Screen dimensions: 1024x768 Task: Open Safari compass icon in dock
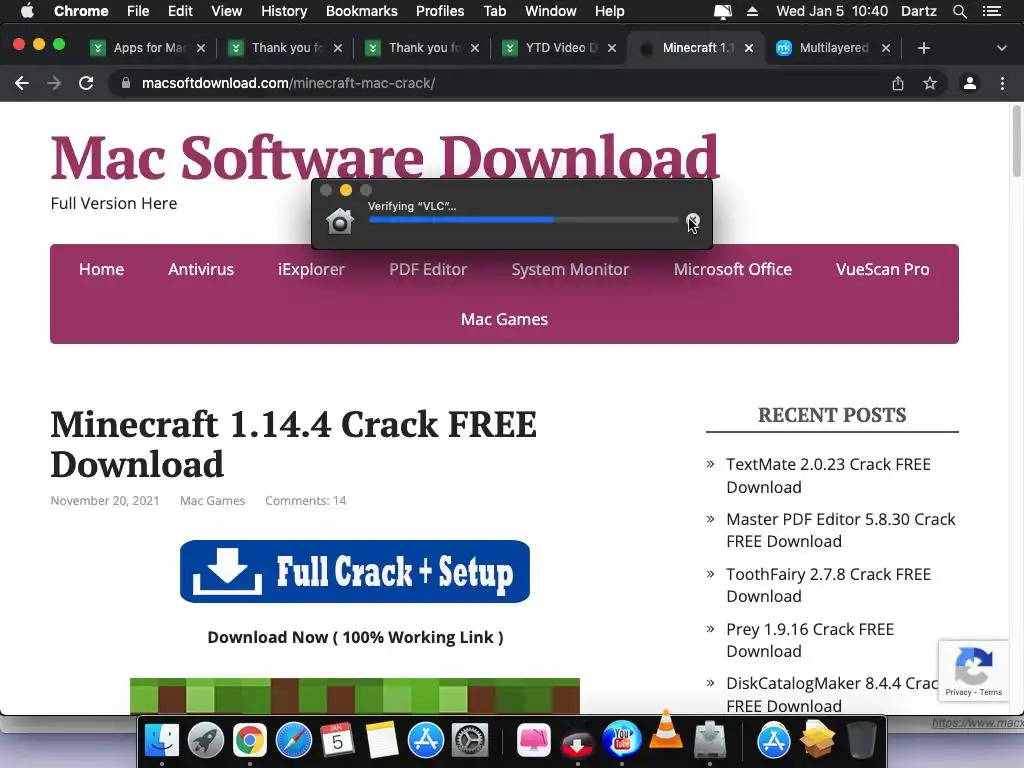(294, 741)
